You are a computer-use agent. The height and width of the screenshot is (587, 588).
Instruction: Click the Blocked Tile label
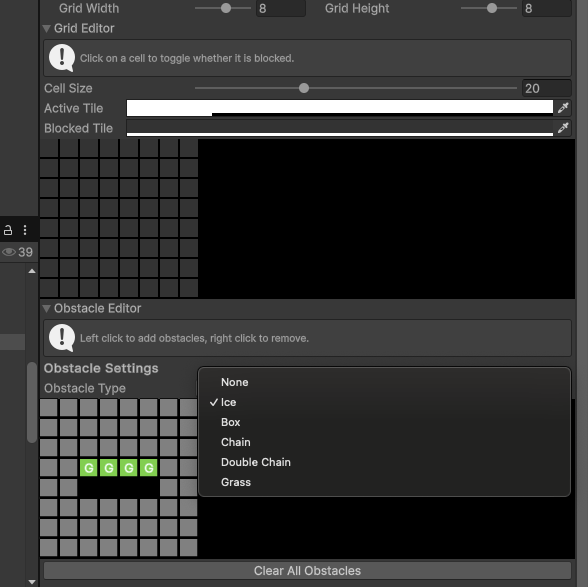click(x=78, y=128)
